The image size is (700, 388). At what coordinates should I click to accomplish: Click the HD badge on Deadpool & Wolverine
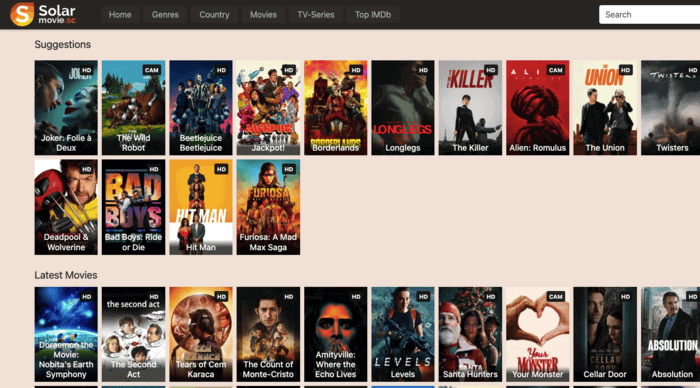pos(87,169)
